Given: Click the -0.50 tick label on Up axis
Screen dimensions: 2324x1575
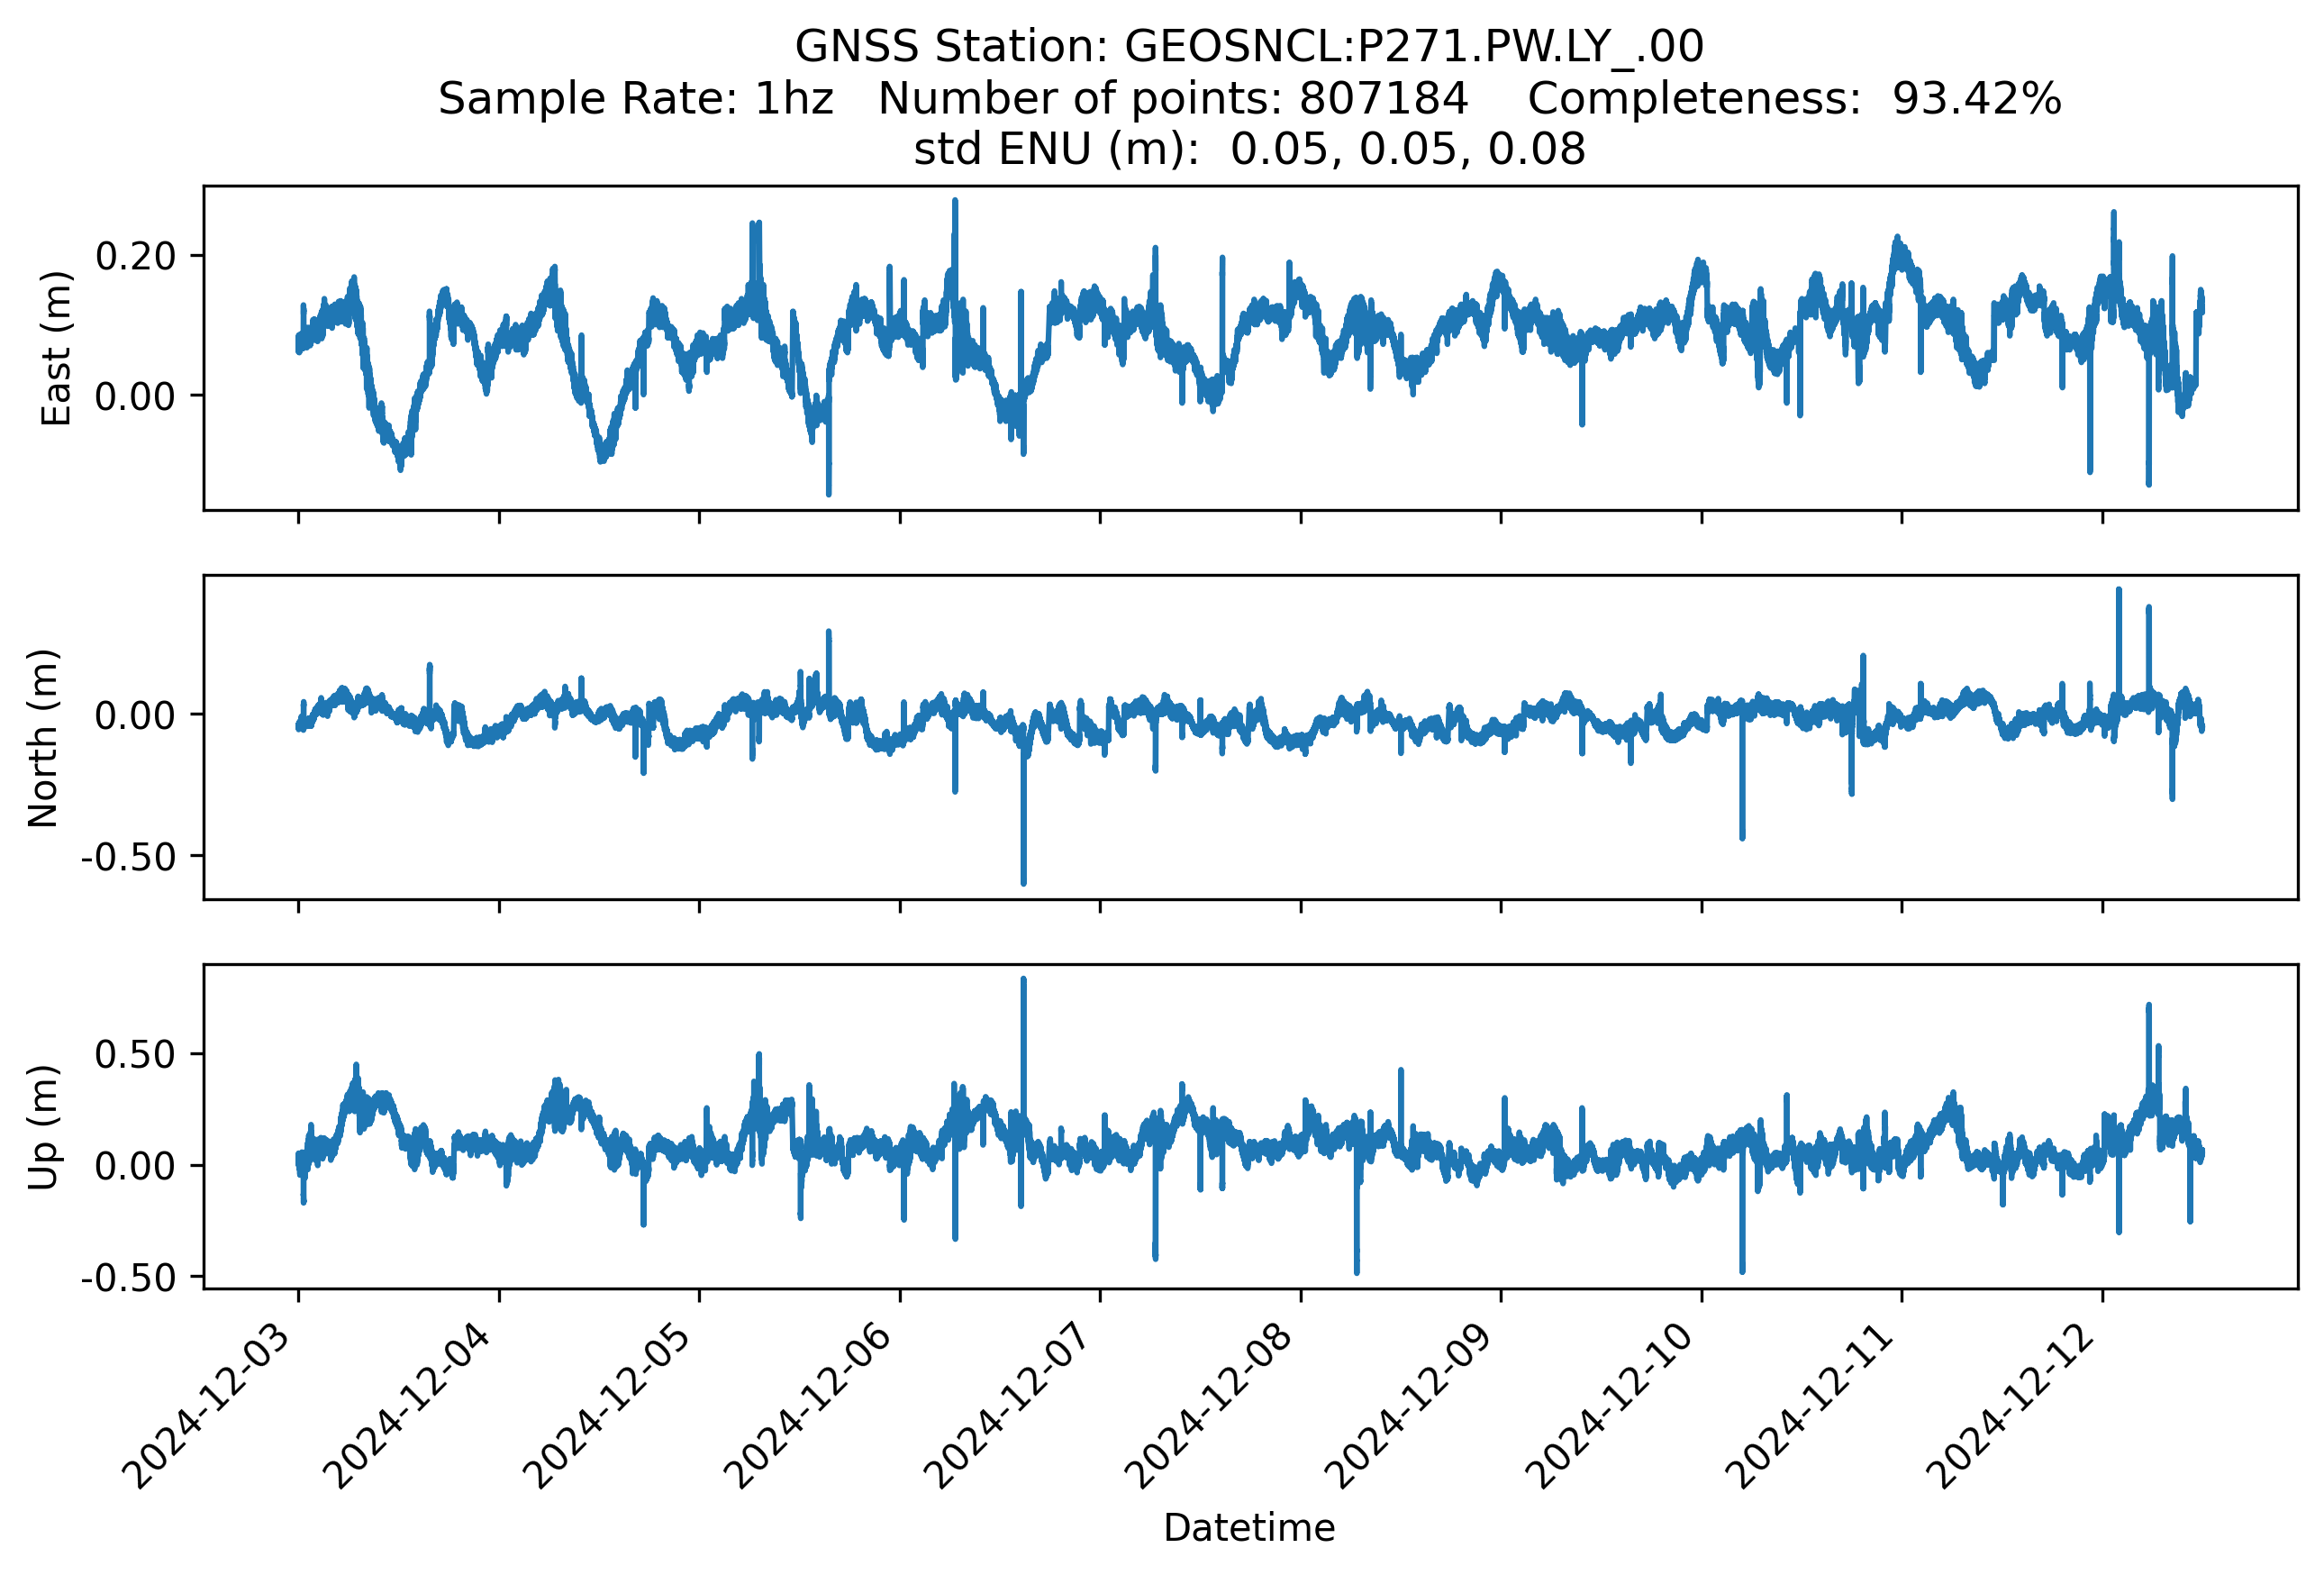Looking at the screenshot, I should coord(129,1278).
